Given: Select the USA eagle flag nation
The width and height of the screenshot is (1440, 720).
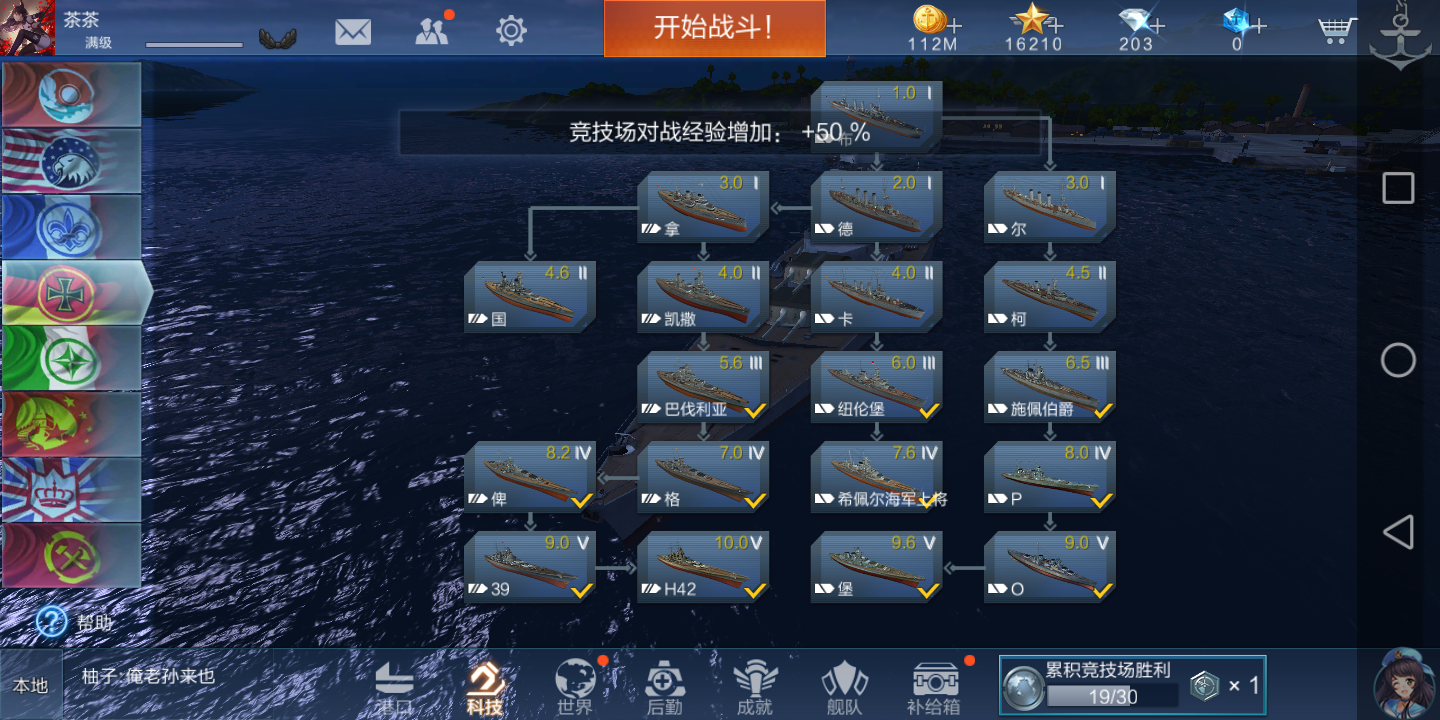Looking at the screenshot, I should 71,161.
